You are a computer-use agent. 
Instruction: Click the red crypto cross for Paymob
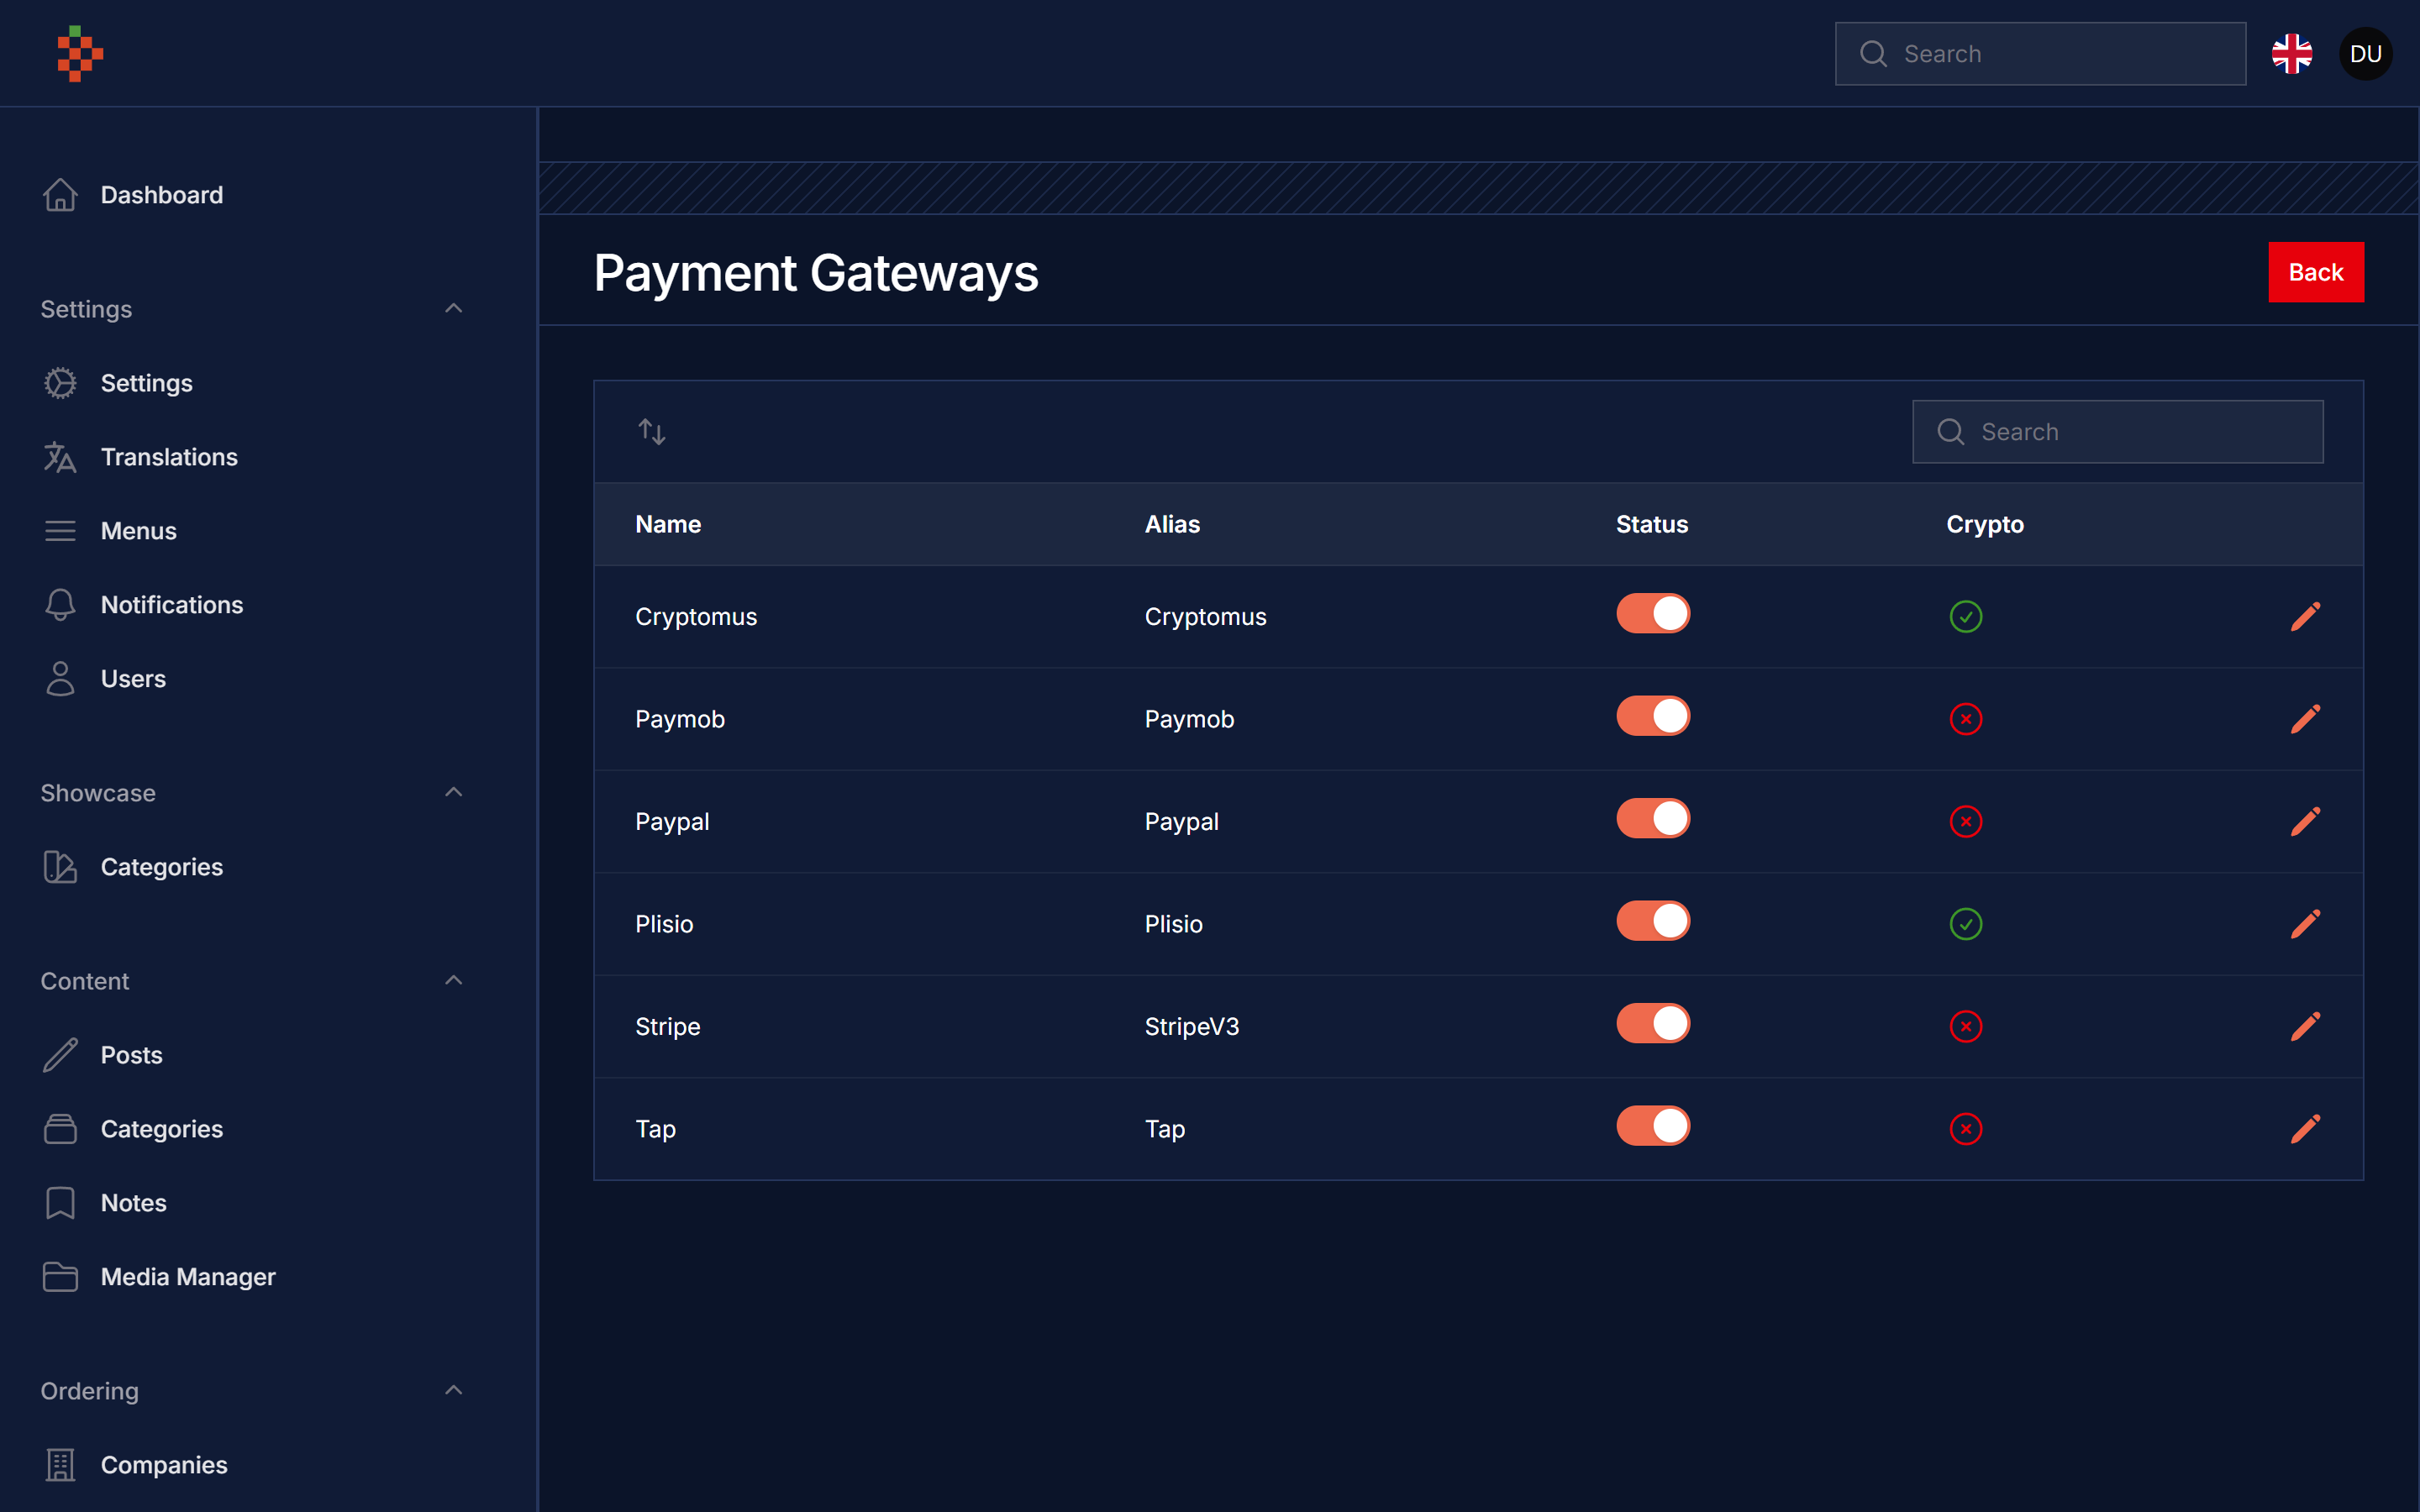pyautogui.click(x=1965, y=719)
